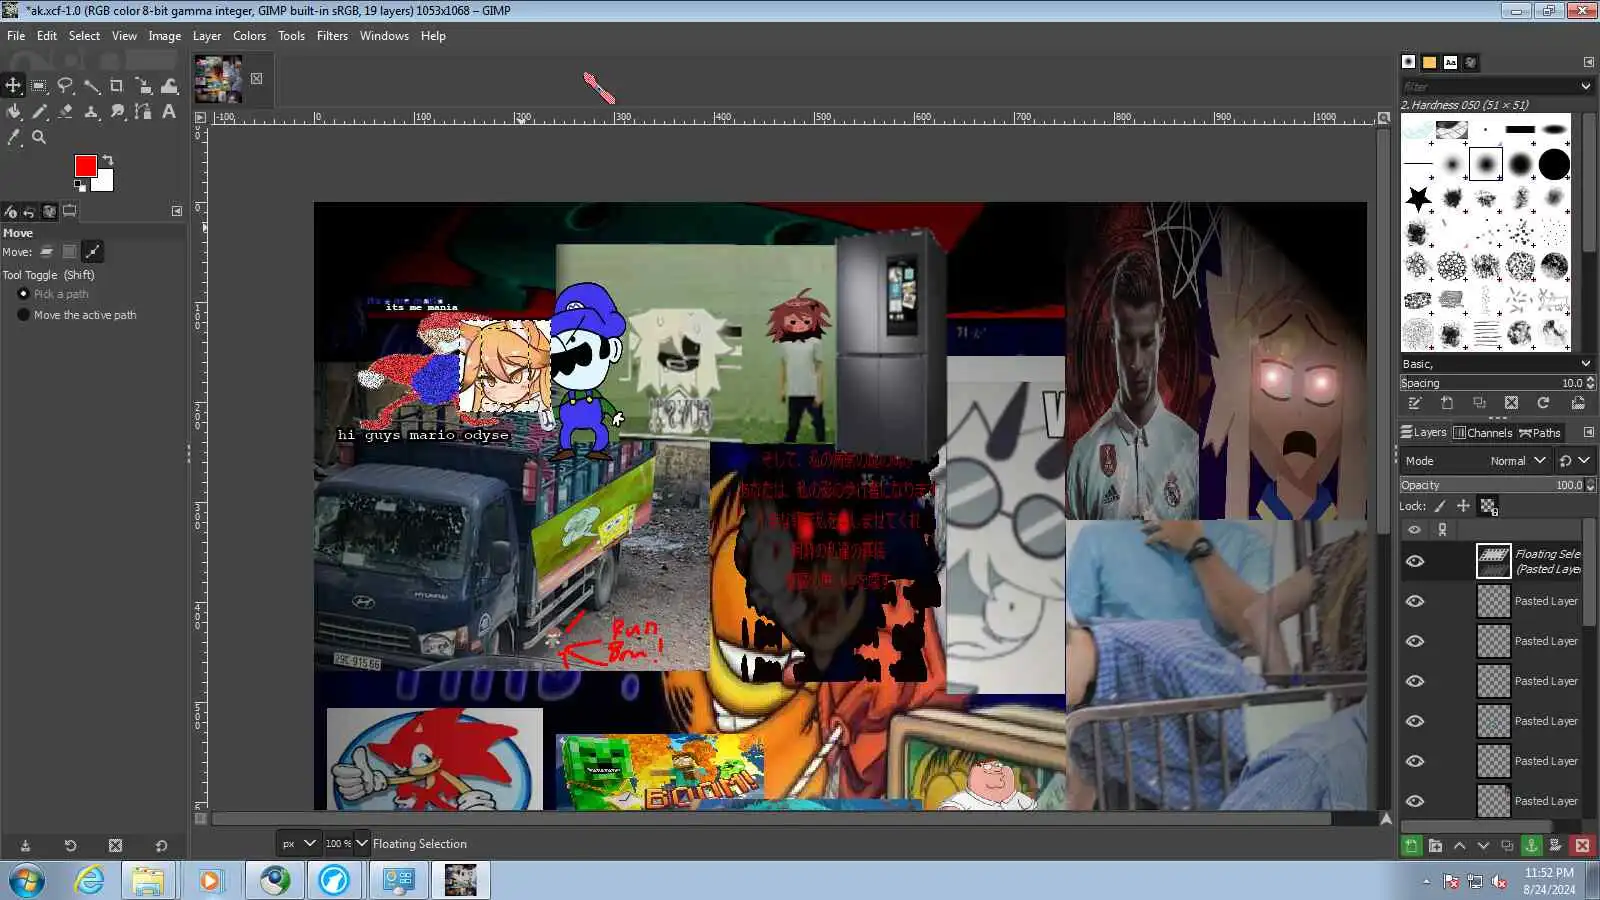Select the Rectangle Select tool
Image resolution: width=1600 pixels, height=900 pixels.
39,86
